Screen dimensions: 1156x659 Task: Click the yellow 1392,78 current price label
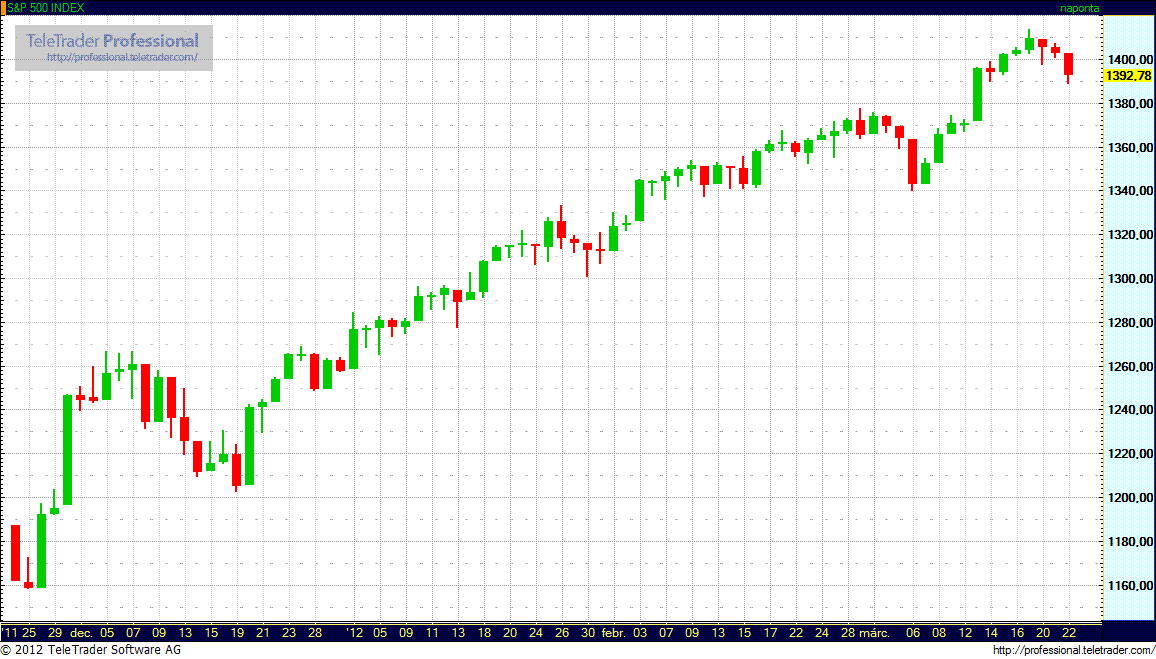click(1128, 76)
